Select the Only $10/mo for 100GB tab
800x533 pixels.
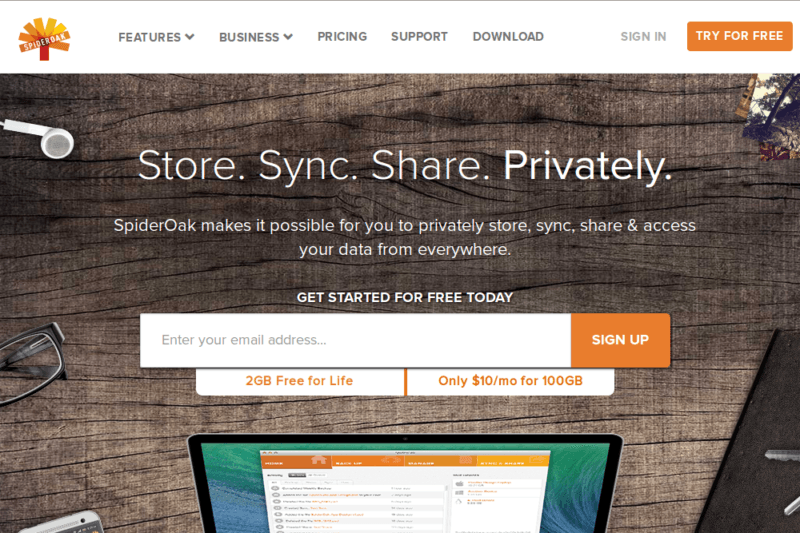pos(510,381)
